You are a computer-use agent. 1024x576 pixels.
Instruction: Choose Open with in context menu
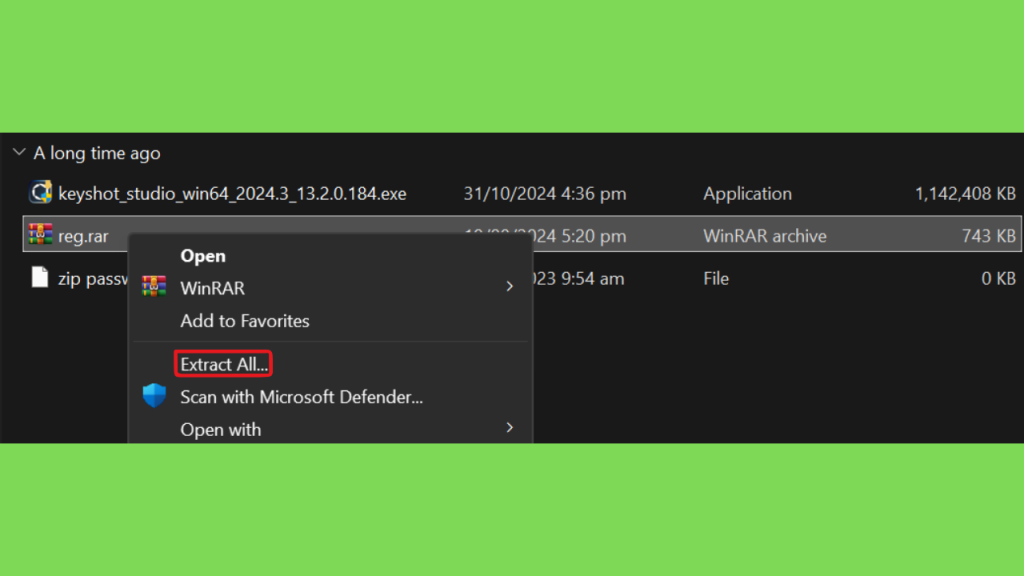coord(221,430)
